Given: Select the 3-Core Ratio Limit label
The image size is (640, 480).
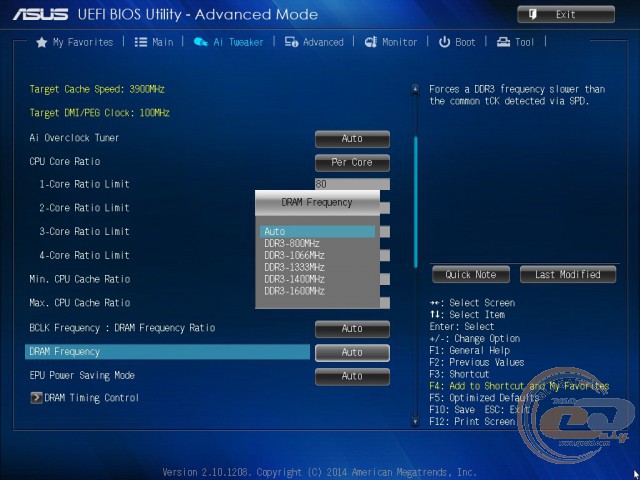Looking at the screenshot, I should point(84,231).
